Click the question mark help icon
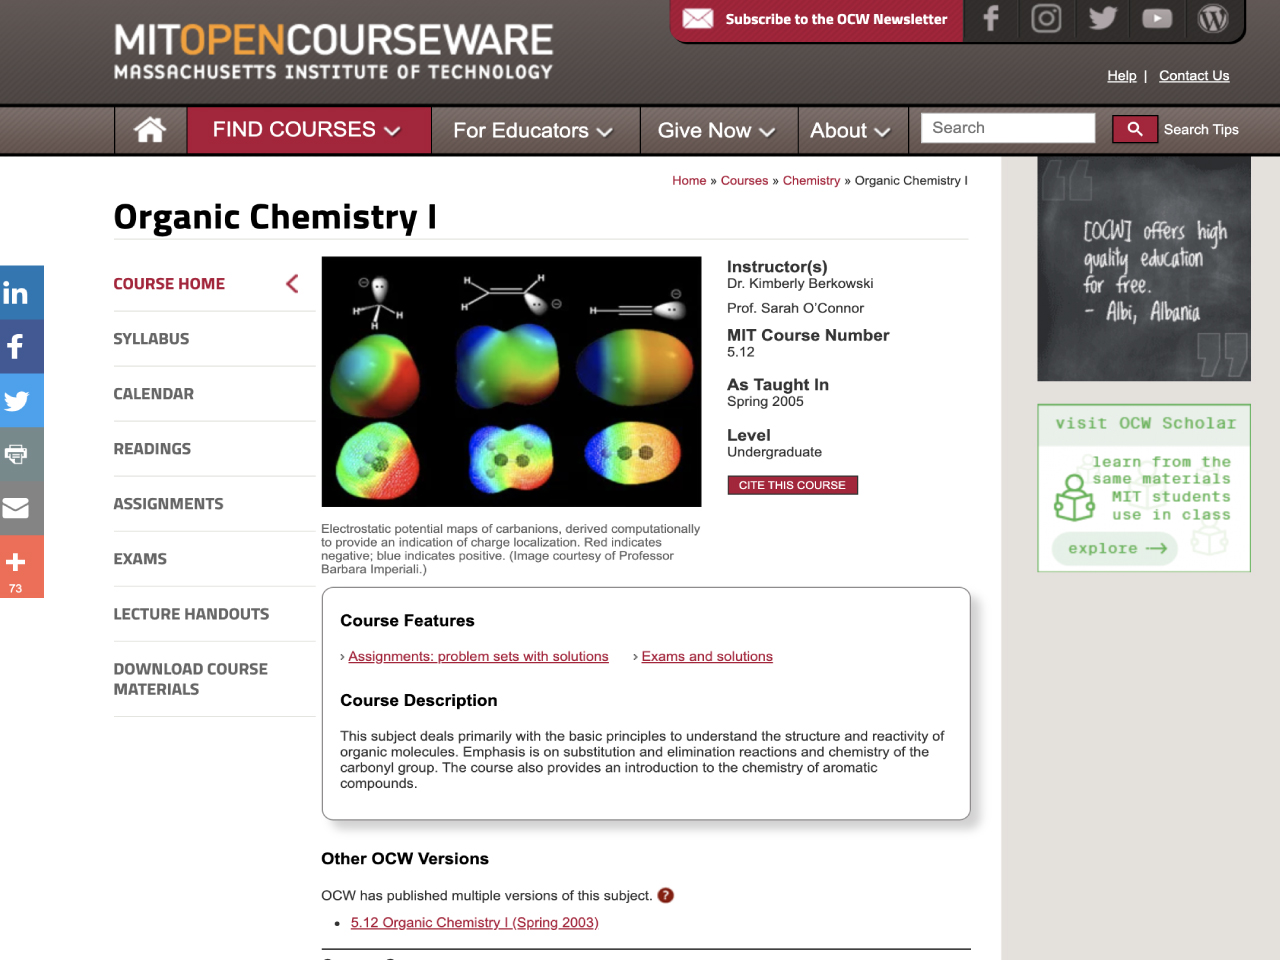This screenshot has width=1280, height=960. (666, 895)
